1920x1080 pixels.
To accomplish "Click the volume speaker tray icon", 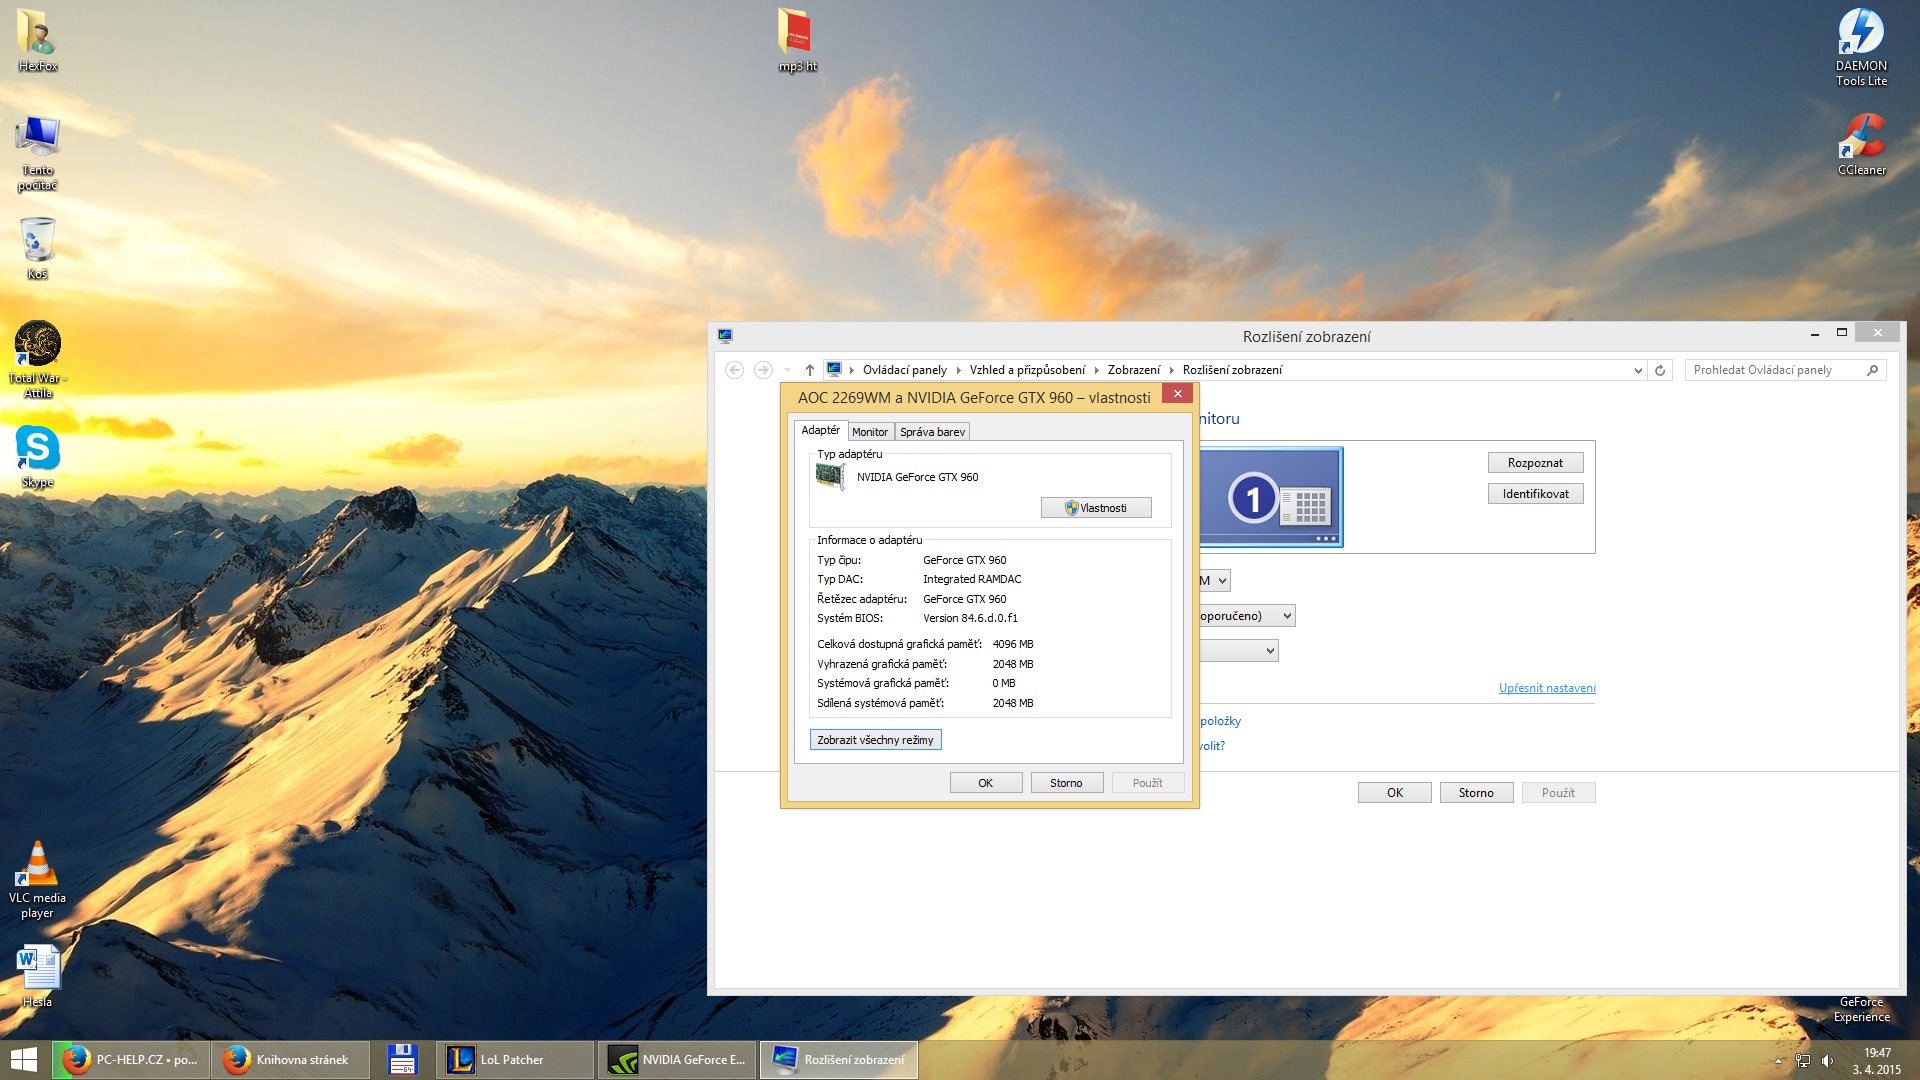I will click(1827, 1061).
